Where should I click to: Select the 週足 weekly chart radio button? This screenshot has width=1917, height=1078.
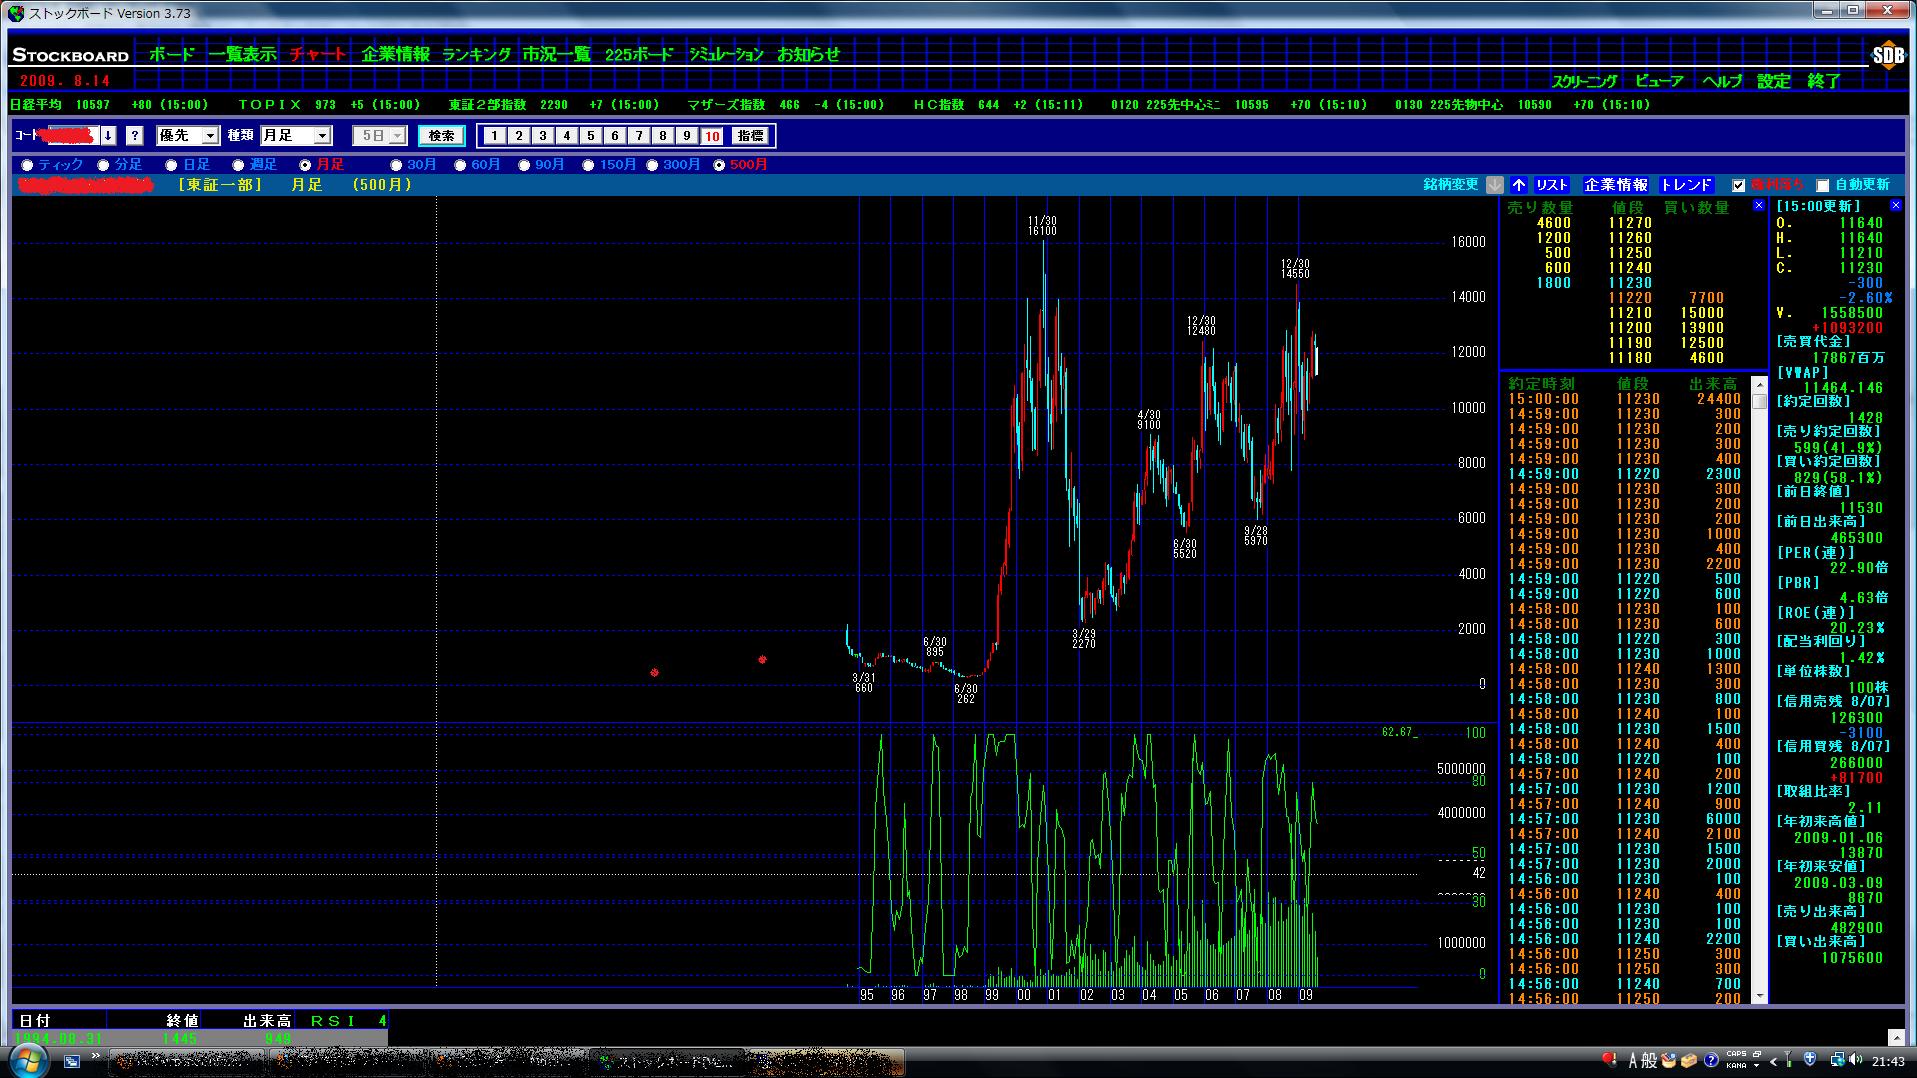coord(238,165)
